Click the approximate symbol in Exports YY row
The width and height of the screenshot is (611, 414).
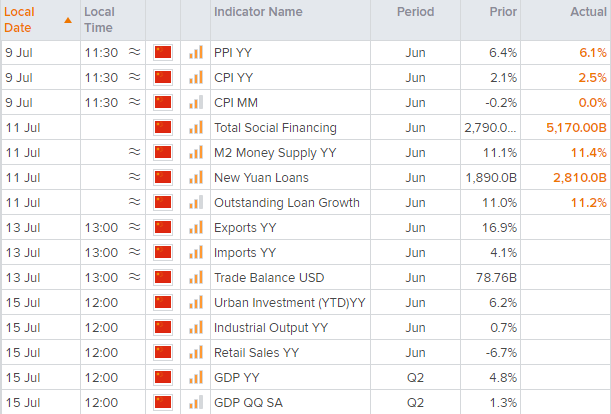[134, 228]
